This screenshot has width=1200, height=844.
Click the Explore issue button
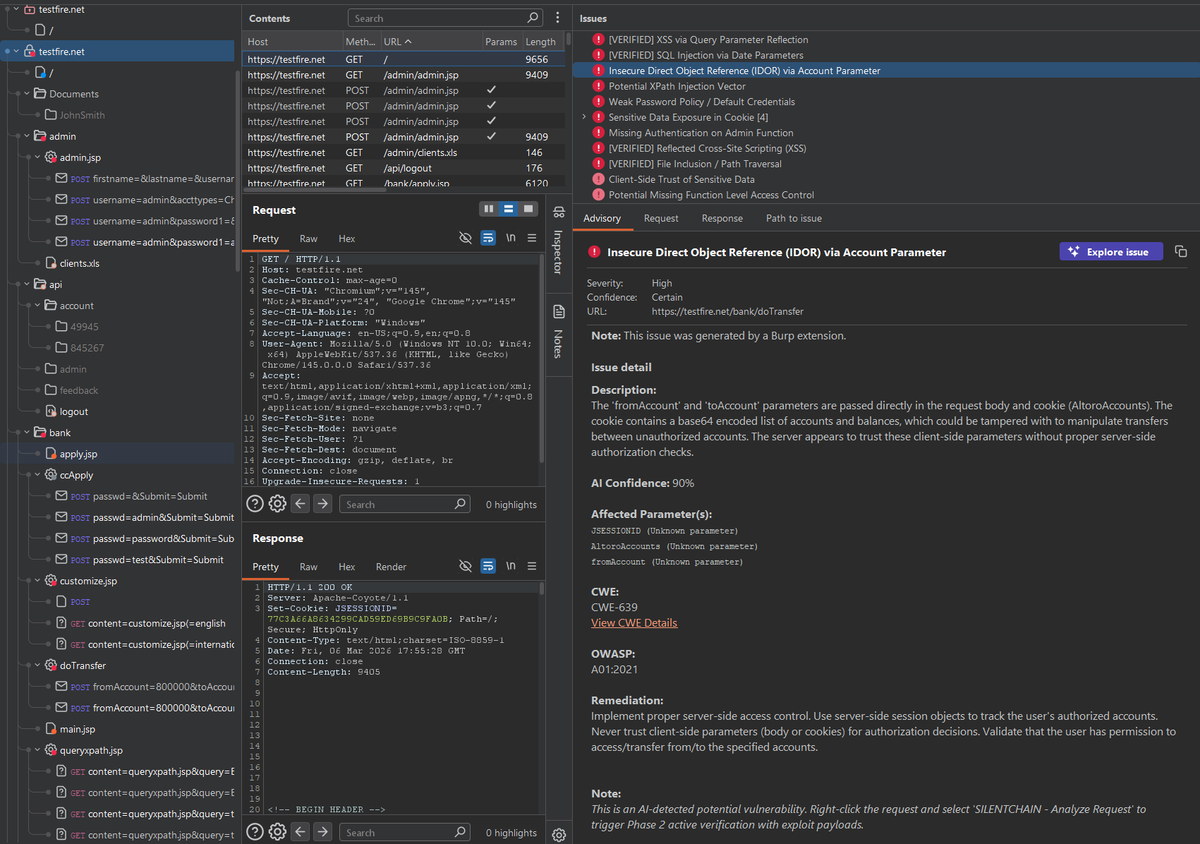point(1111,252)
